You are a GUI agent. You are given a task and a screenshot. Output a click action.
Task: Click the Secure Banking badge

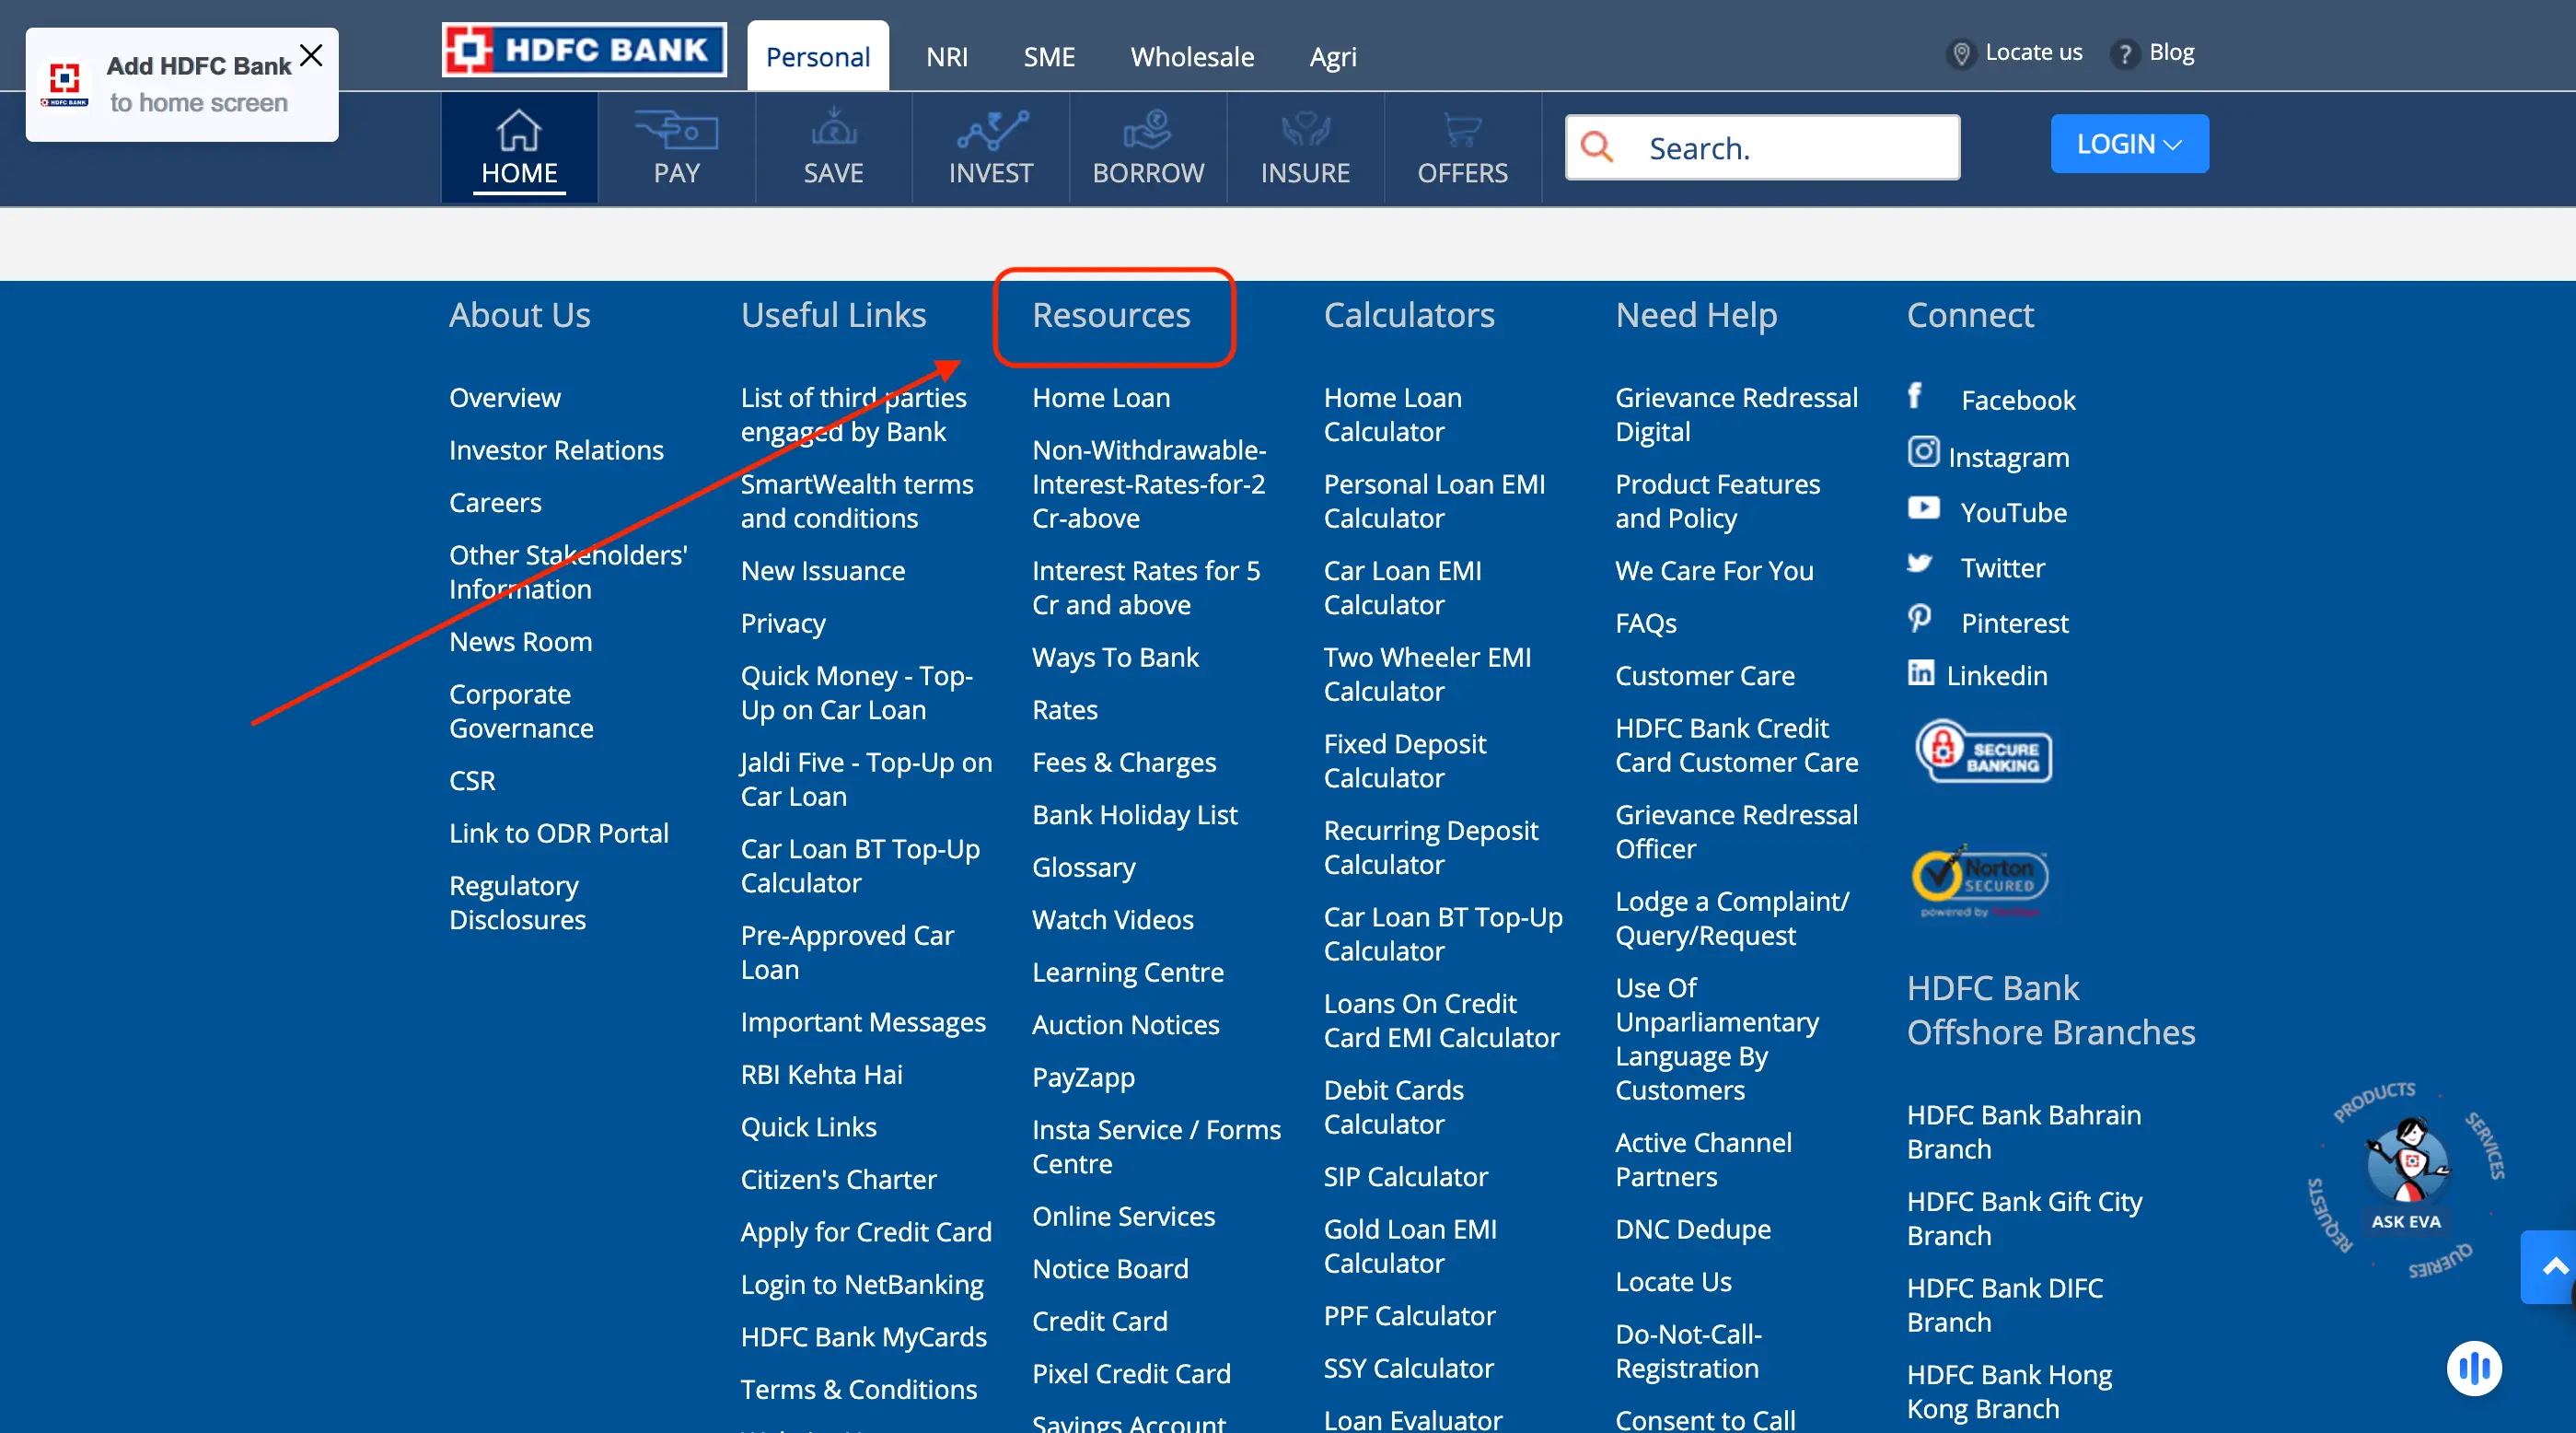pos(1984,752)
